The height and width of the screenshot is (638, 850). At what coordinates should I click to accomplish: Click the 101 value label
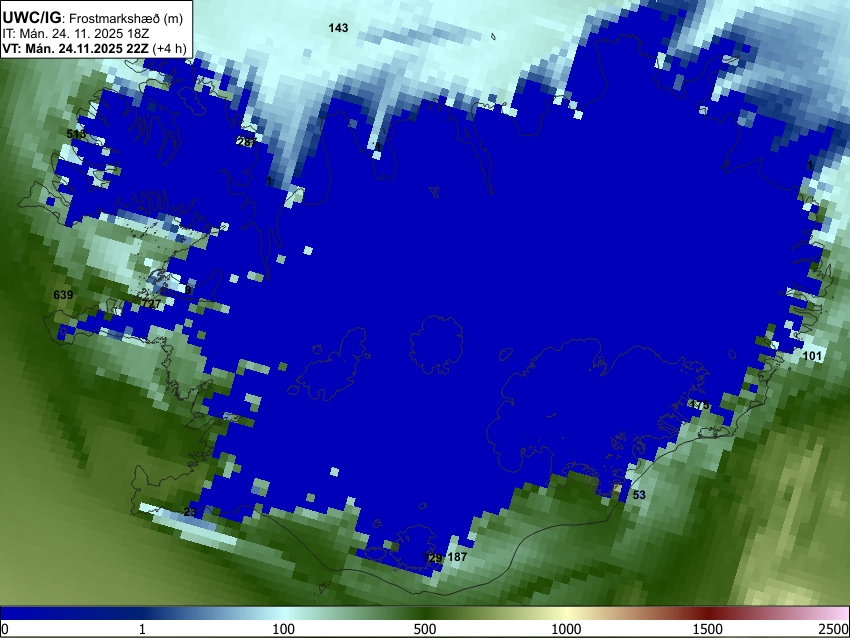[x=812, y=356]
